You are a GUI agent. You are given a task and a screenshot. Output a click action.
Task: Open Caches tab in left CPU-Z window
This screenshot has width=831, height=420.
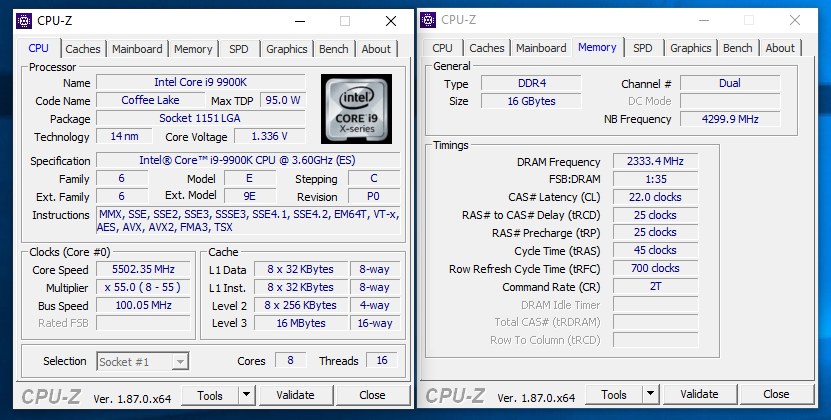coord(83,49)
